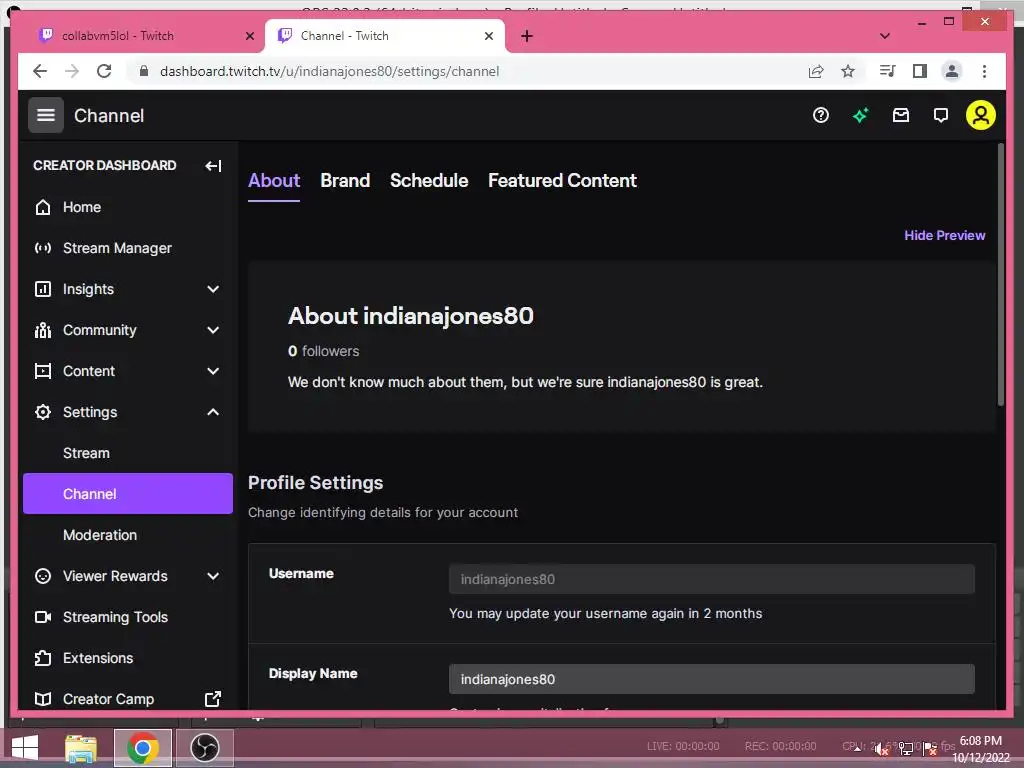Image resolution: width=1024 pixels, height=768 pixels.
Task: Open the Chrome media control icon
Action: click(x=887, y=71)
